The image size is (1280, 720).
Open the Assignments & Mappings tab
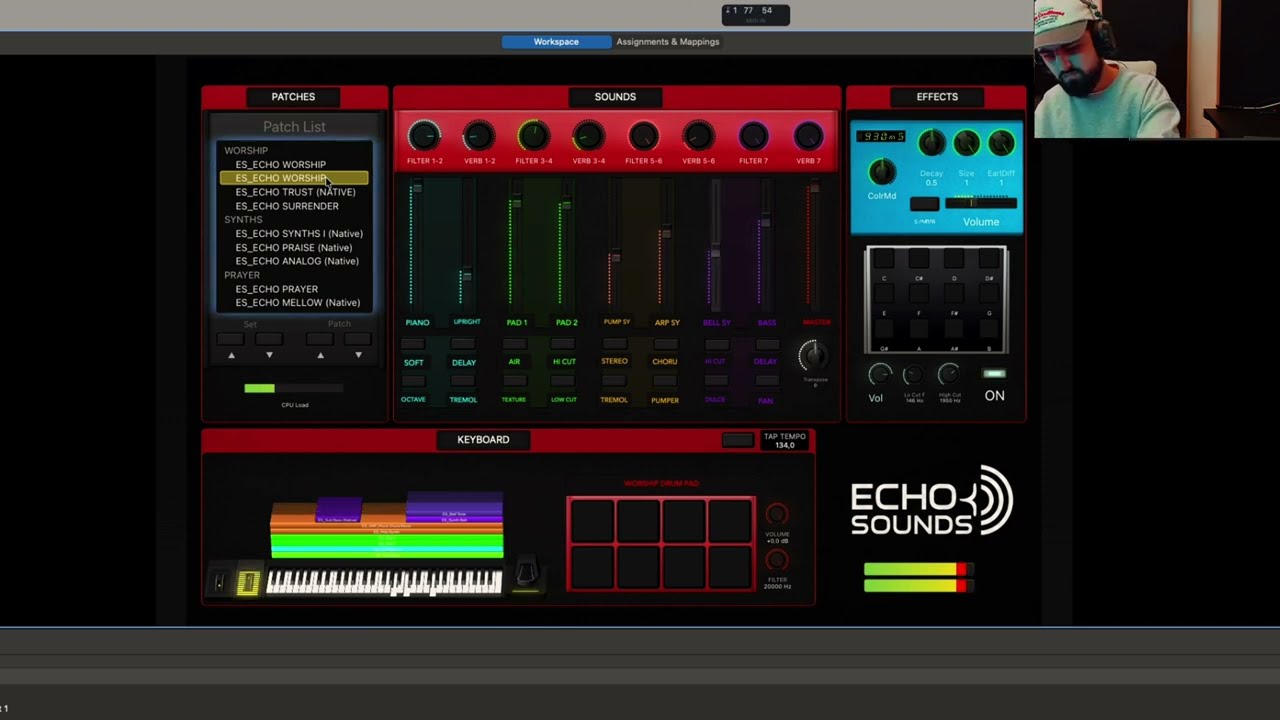[668, 42]
